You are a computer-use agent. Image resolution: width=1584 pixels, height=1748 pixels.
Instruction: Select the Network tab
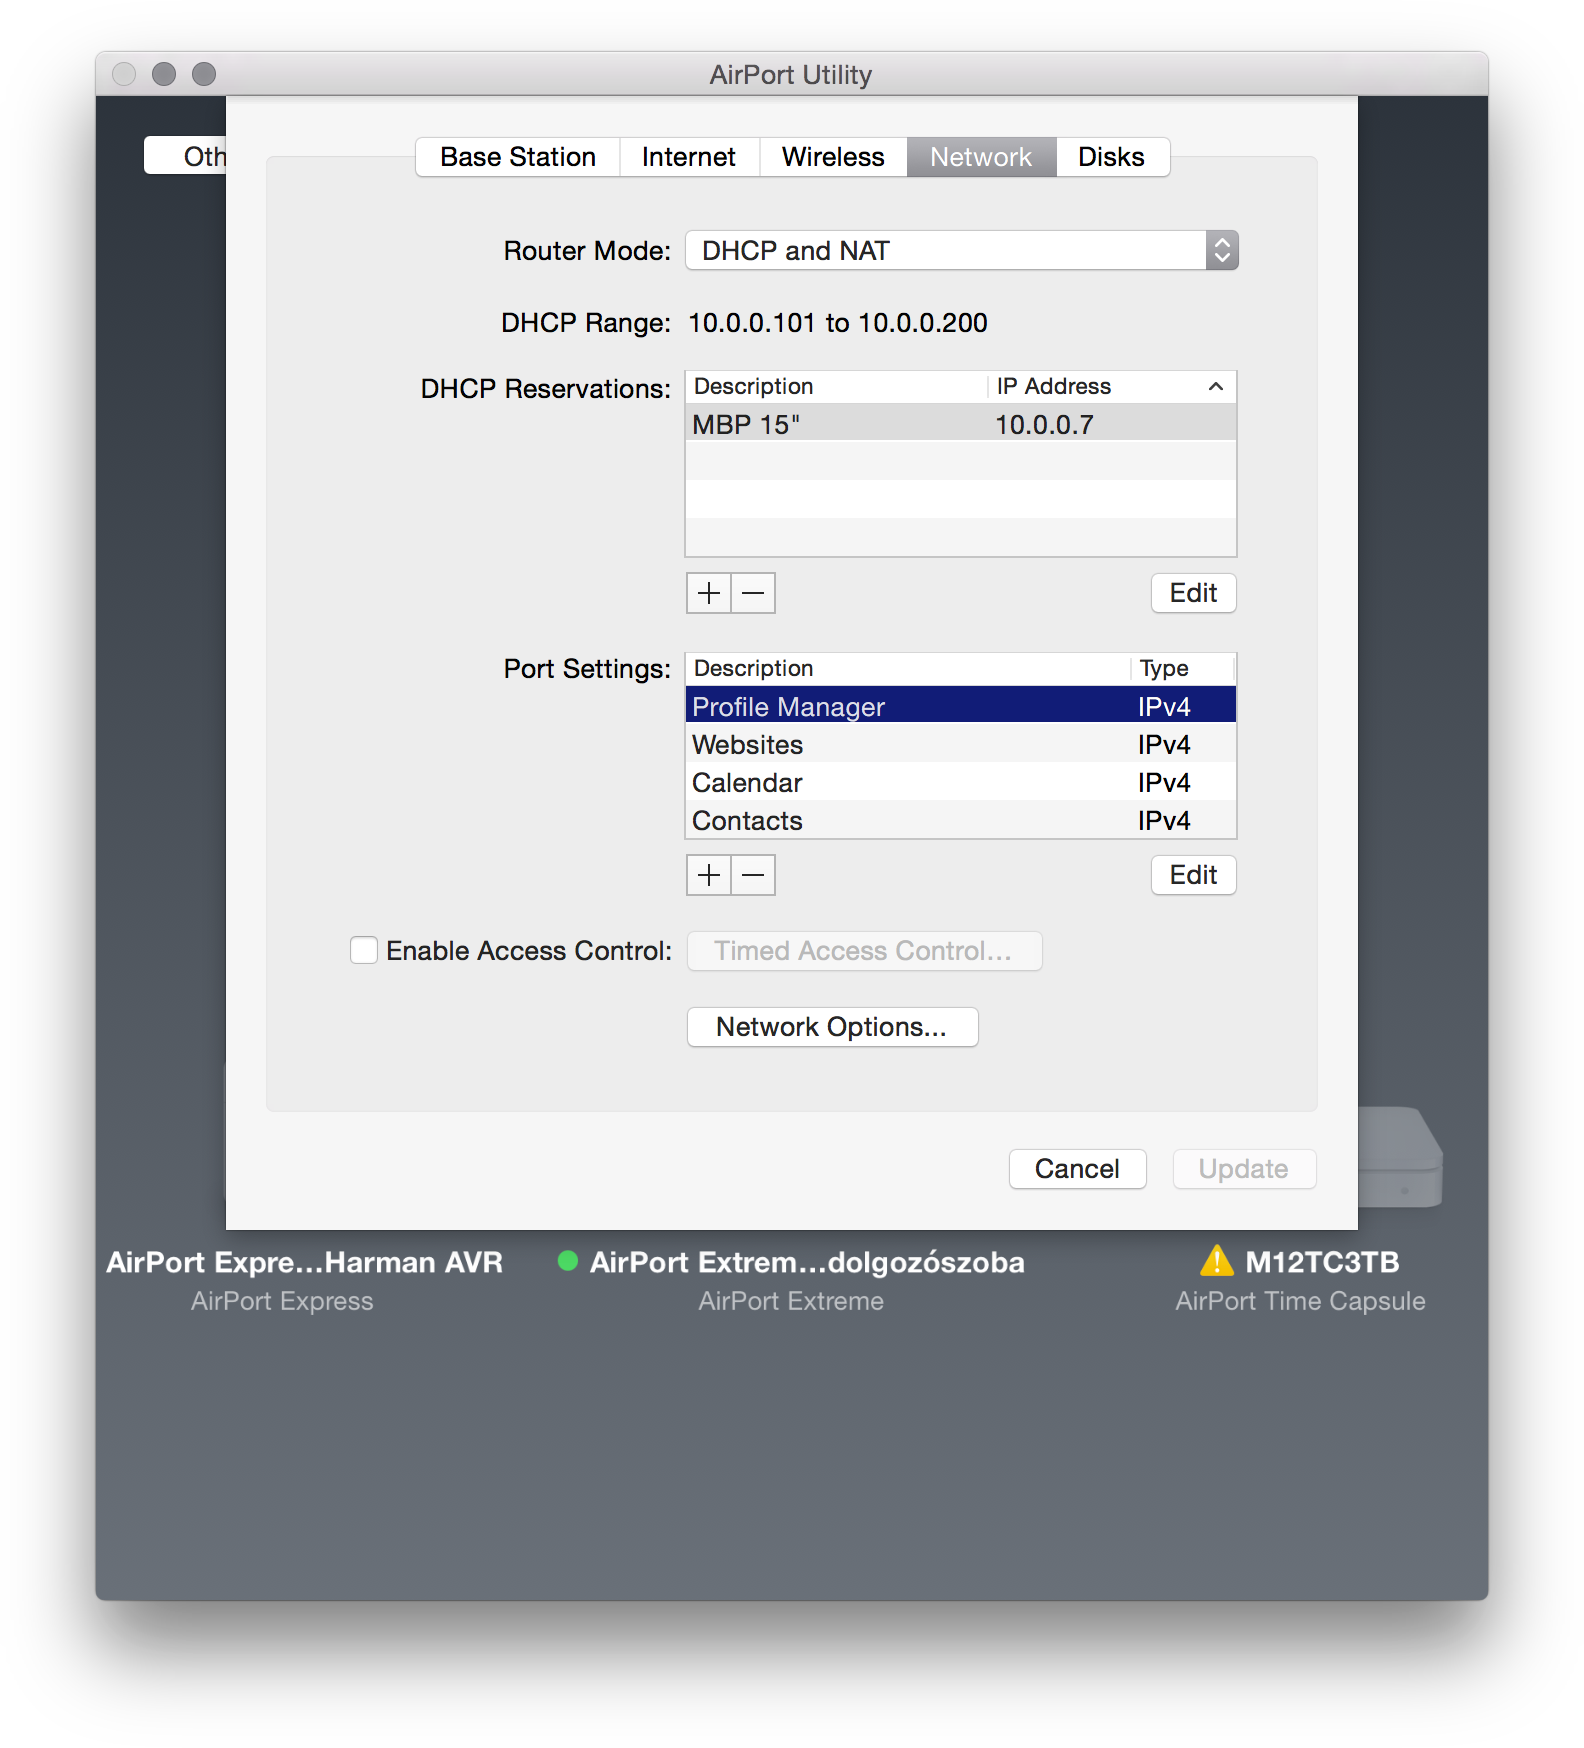(x=981, y=157)
